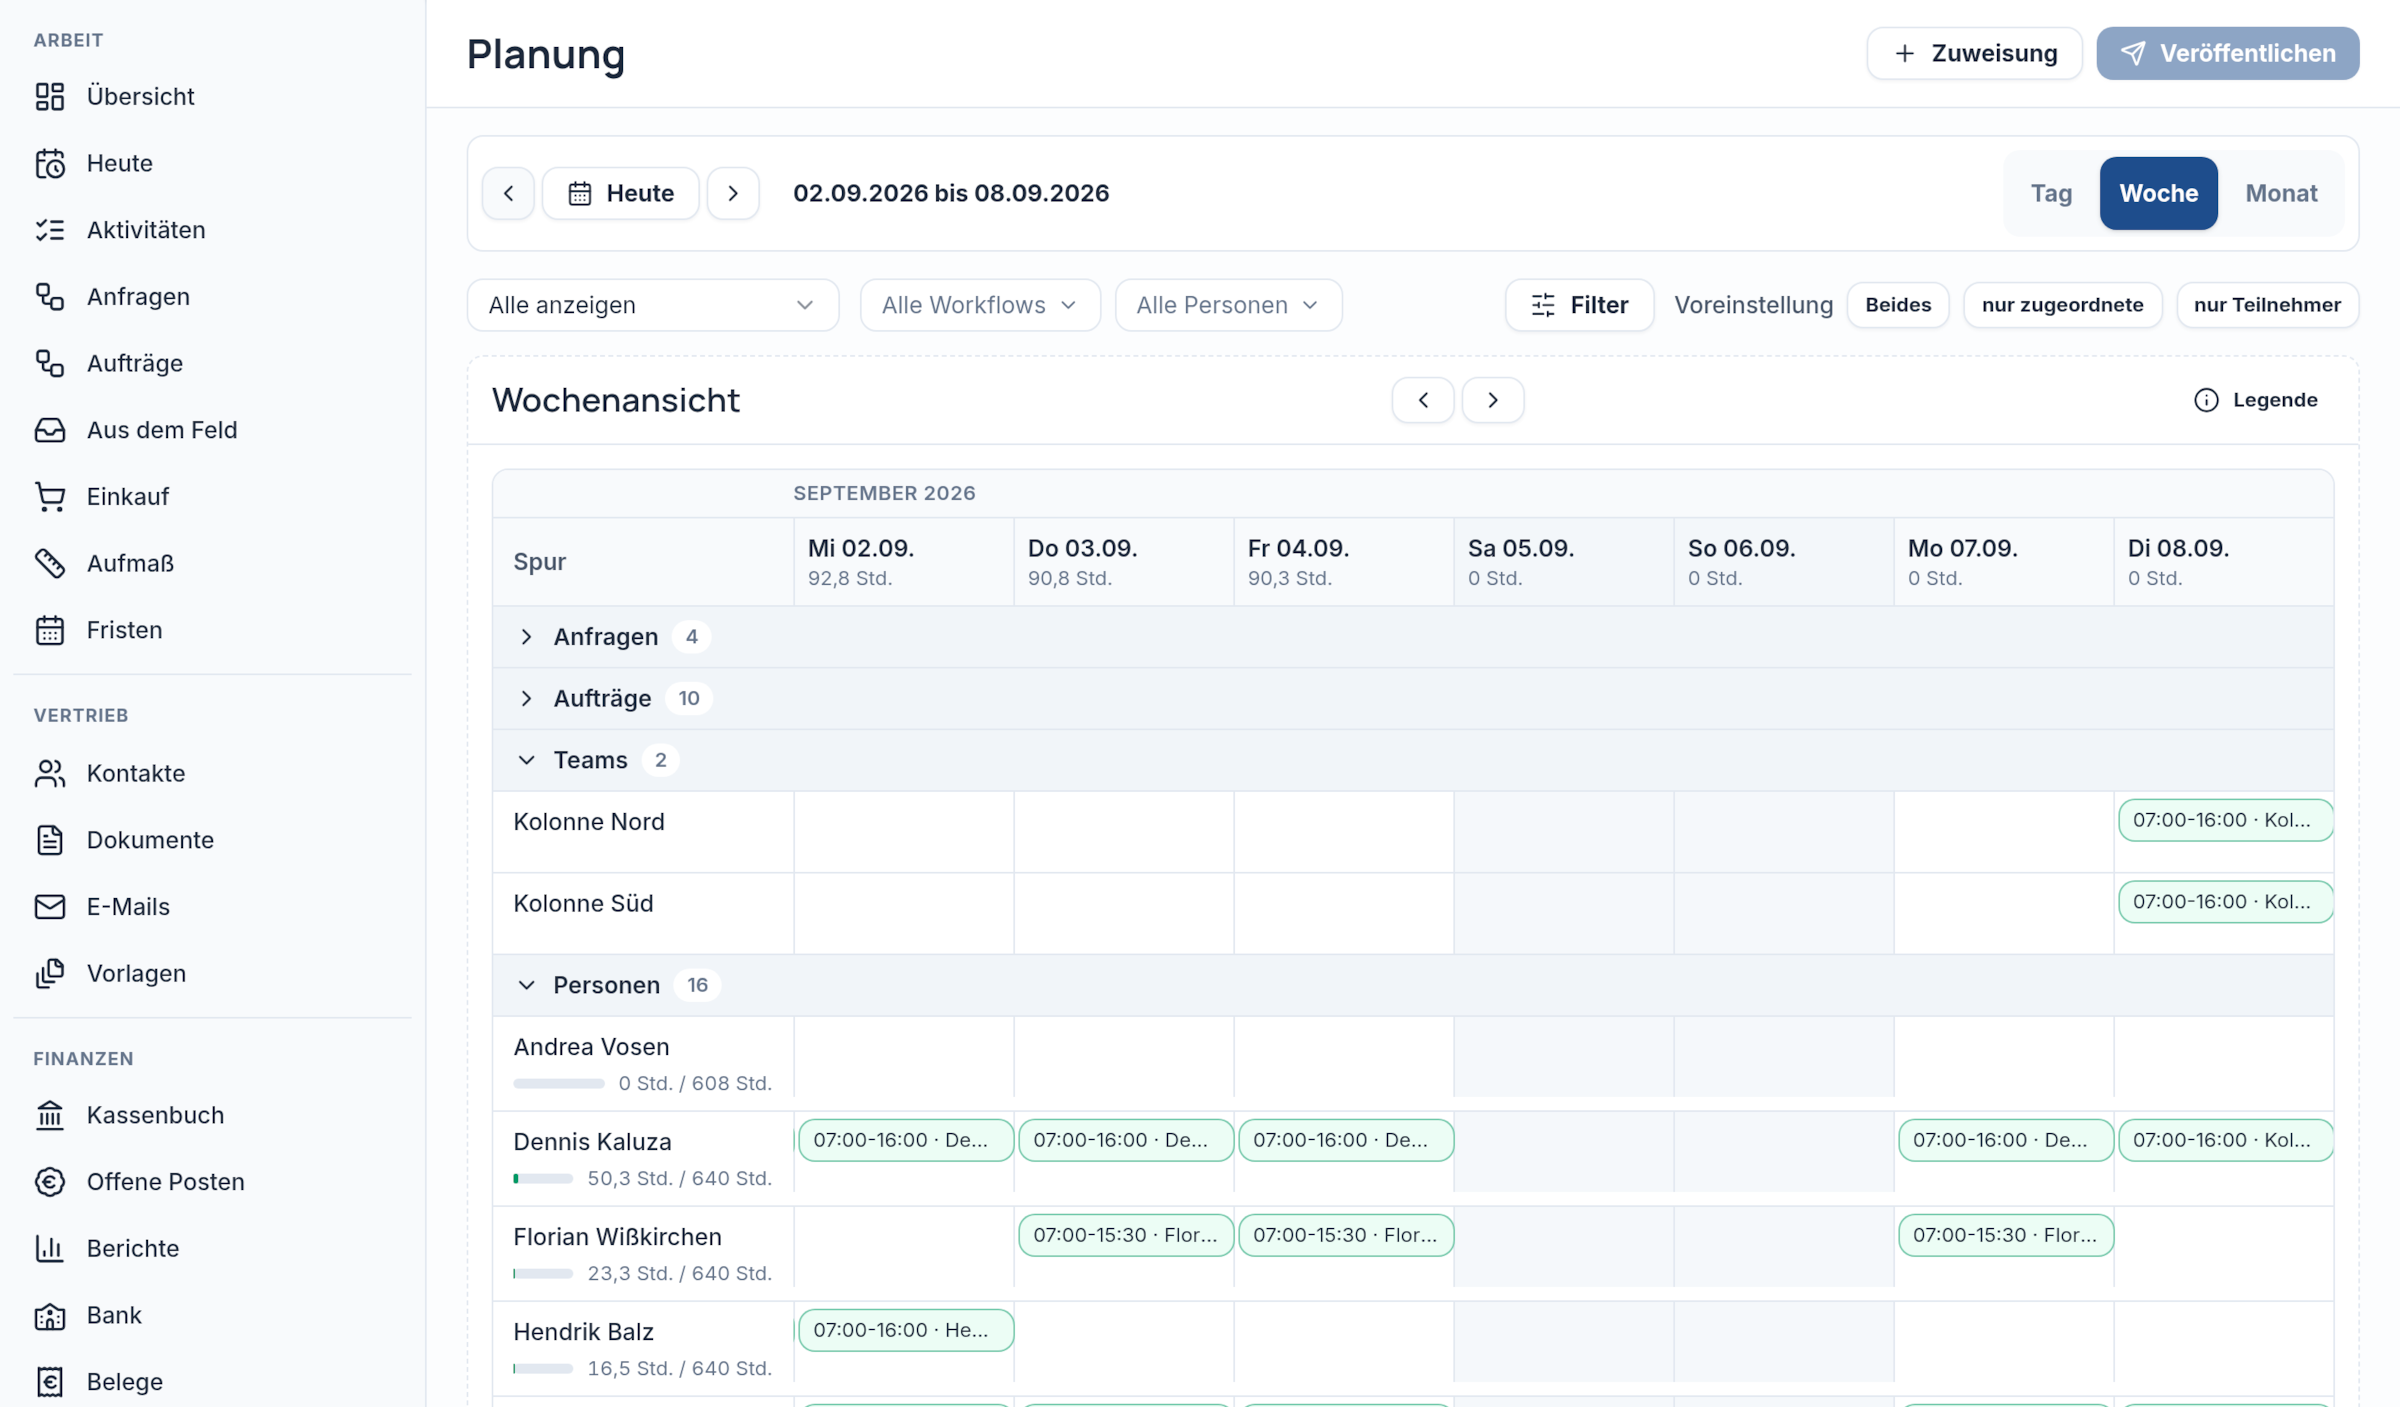The height and width of the screenshot is (1407, 2400).
Task: Click the Mi 02.09. column header
Action: pos(903,561)
